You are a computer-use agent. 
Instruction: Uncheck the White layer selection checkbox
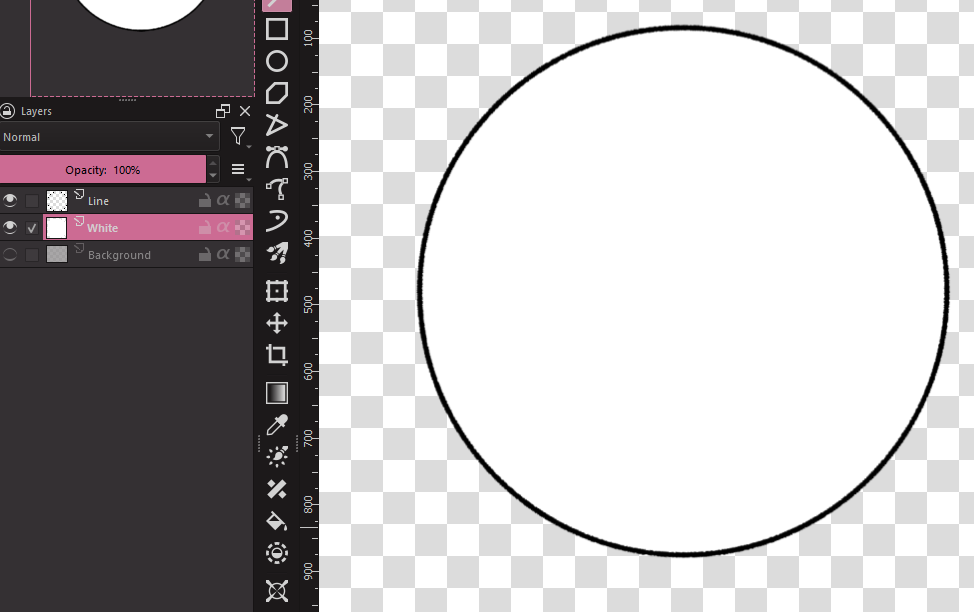[x=32, y=228]
